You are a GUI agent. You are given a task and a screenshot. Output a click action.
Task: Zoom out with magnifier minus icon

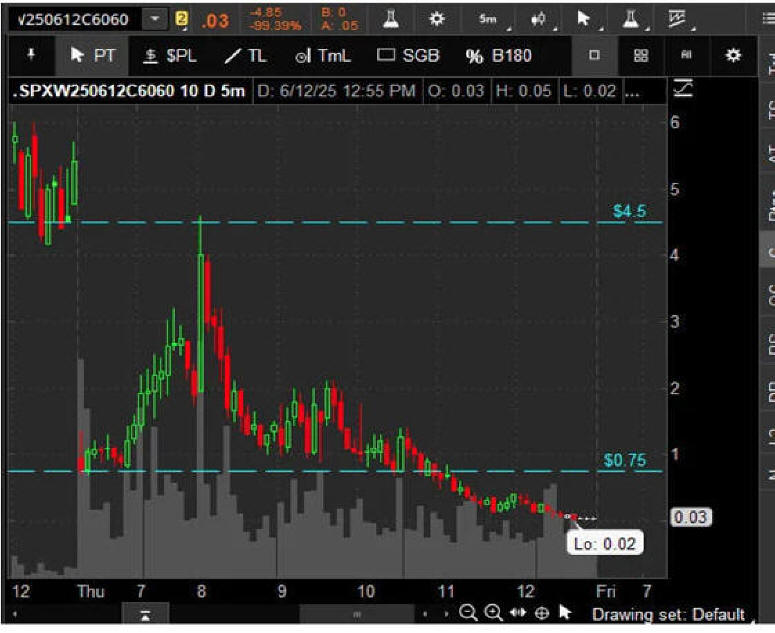[468, 613]
